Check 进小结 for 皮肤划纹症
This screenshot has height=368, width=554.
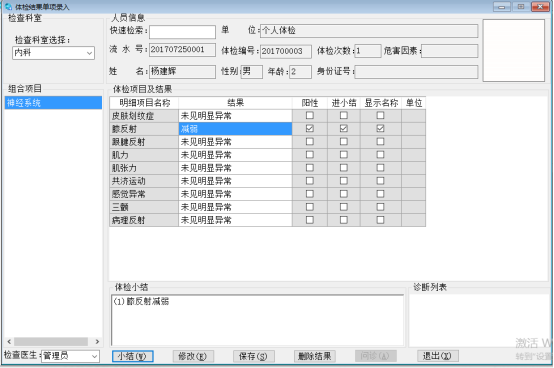pyautogui.click(x=343, y=115)
